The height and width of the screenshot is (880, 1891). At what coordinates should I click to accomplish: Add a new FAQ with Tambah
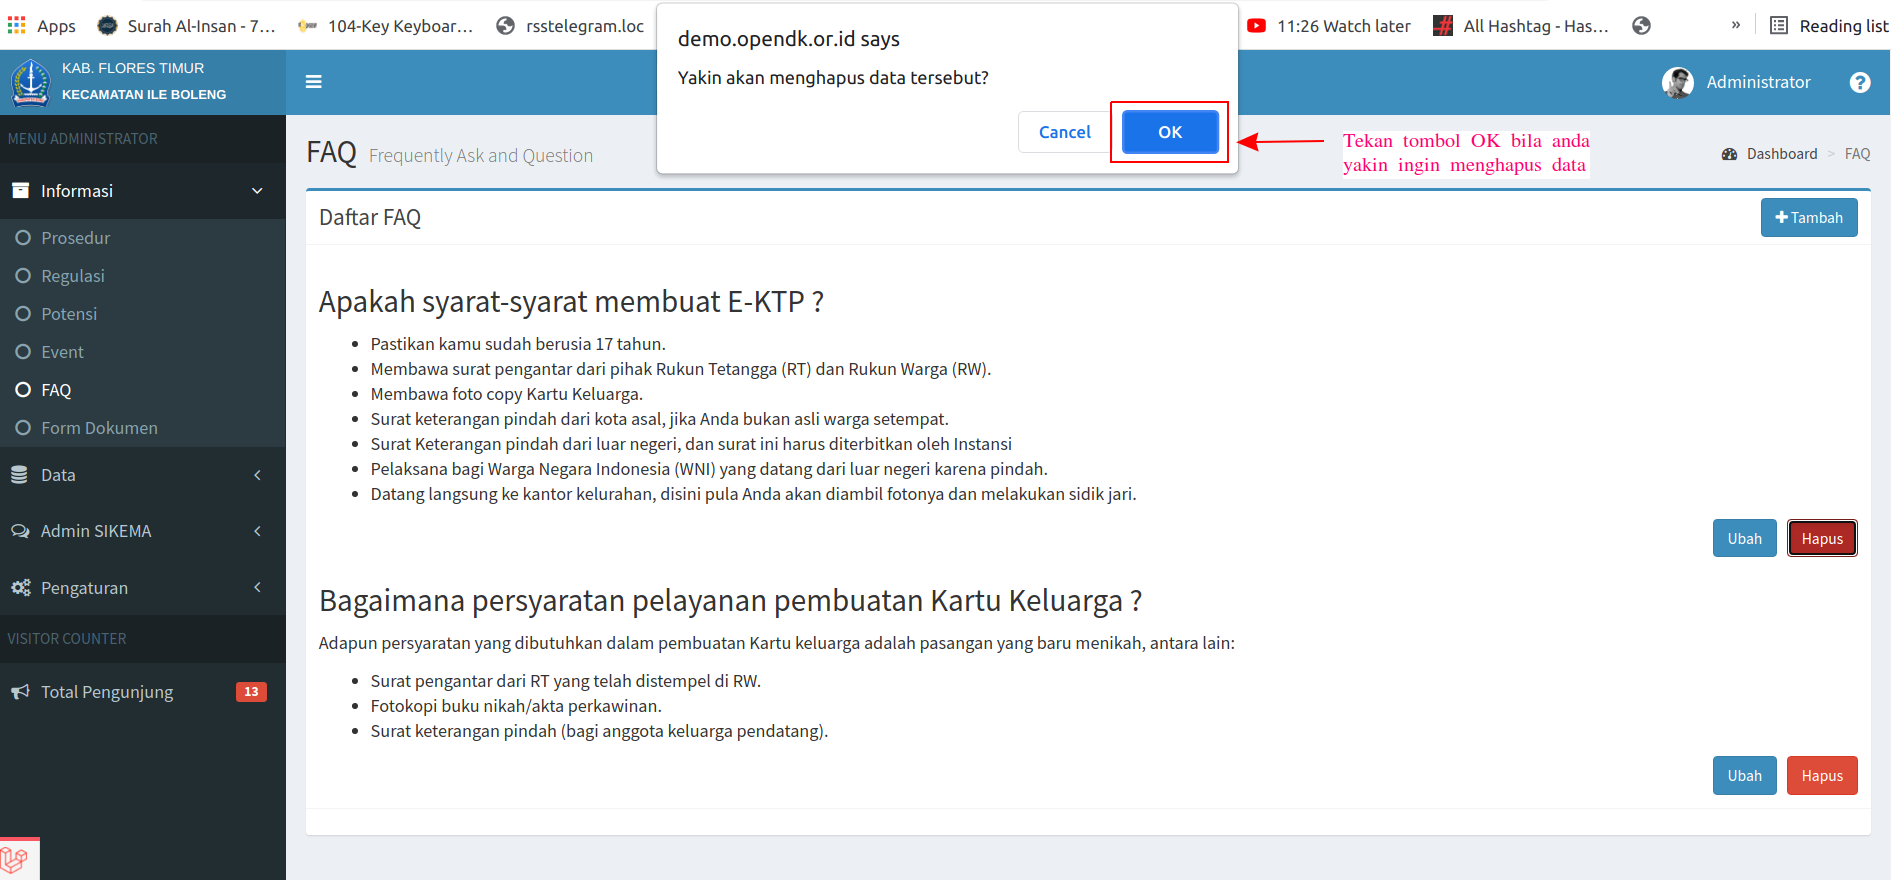[x=1809, y=218]
